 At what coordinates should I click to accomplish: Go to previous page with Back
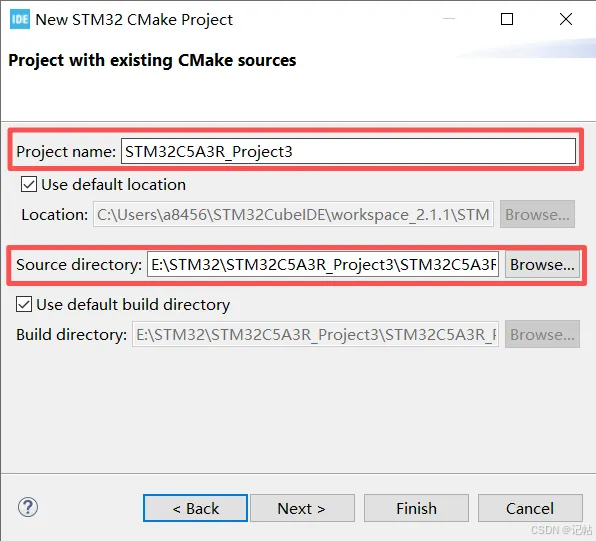point(195,508)
